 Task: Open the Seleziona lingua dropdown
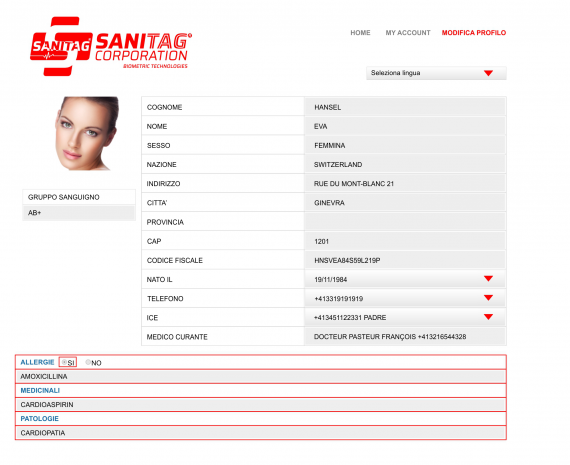tap(436, 73)
